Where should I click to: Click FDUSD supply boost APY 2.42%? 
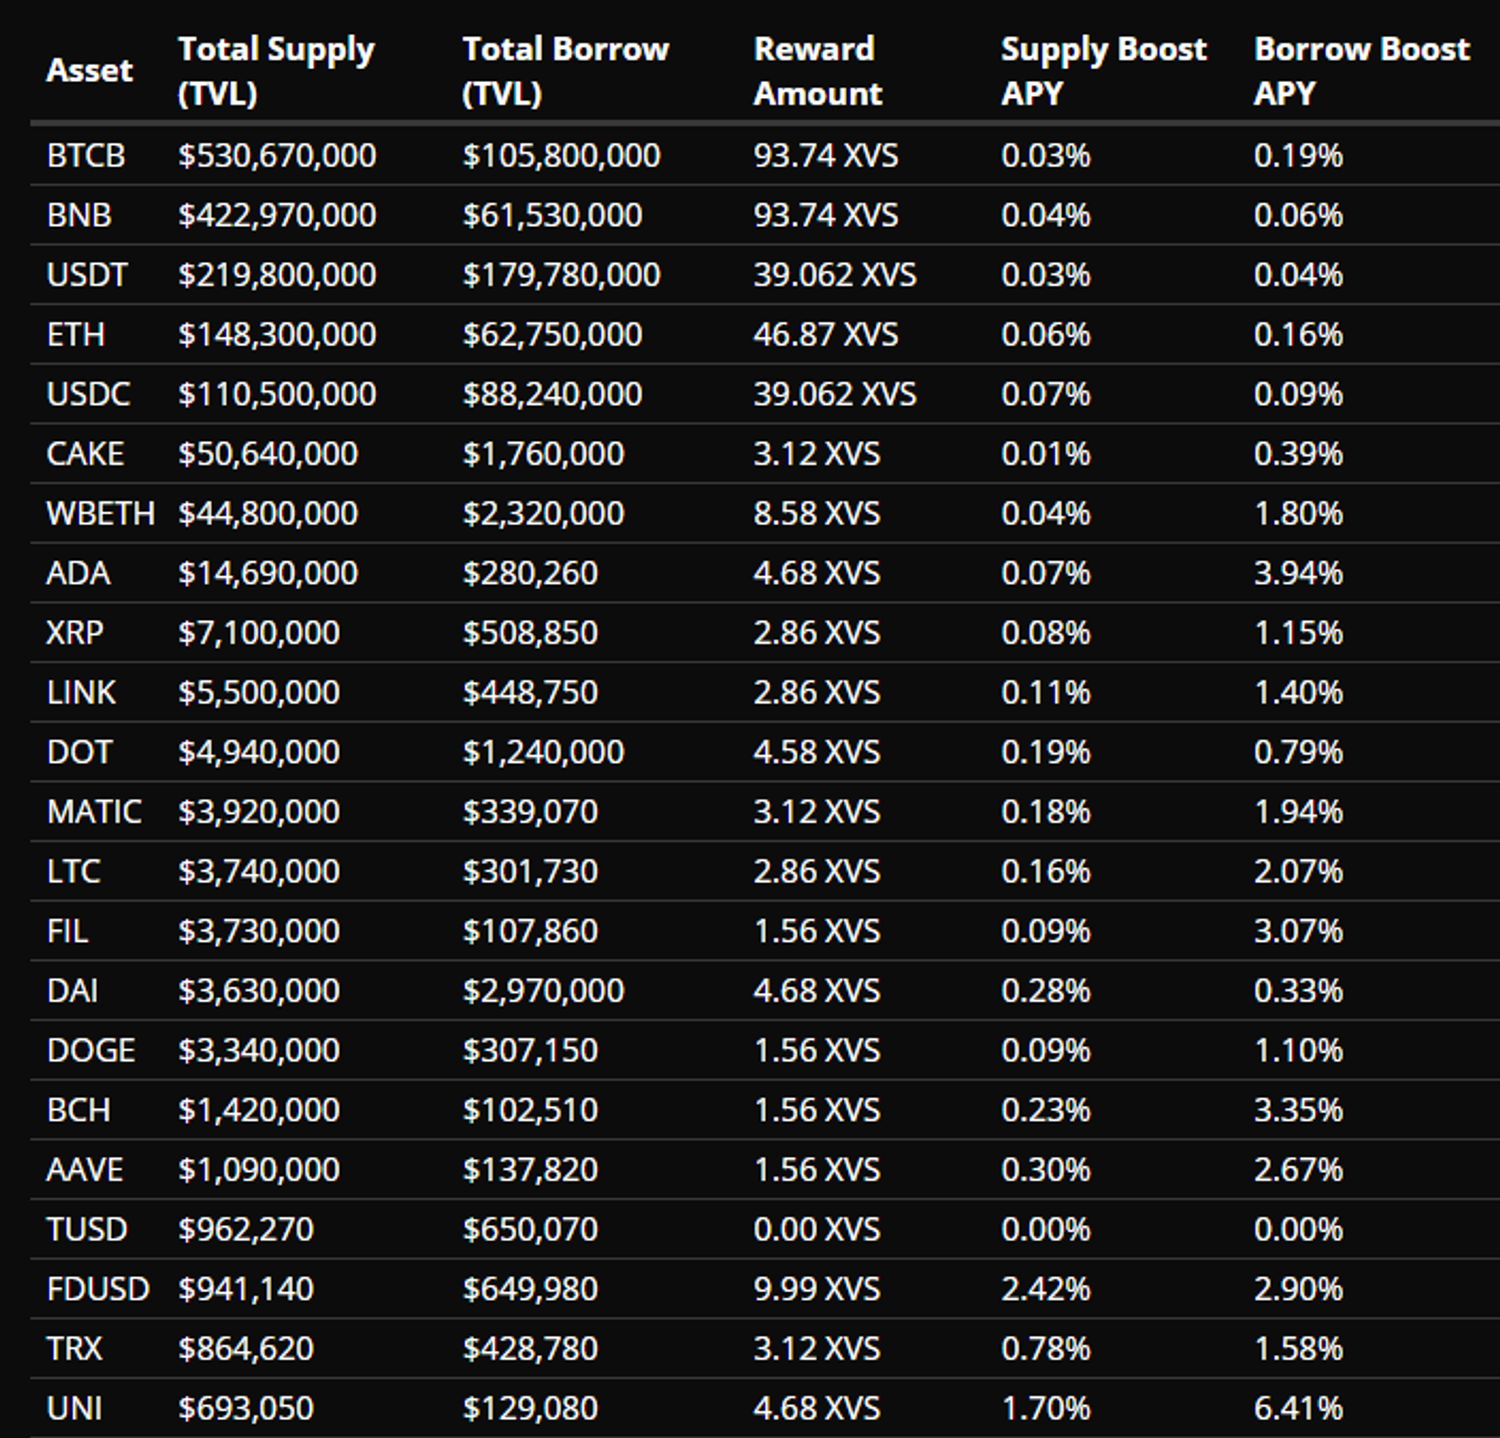(1045, 1288)
